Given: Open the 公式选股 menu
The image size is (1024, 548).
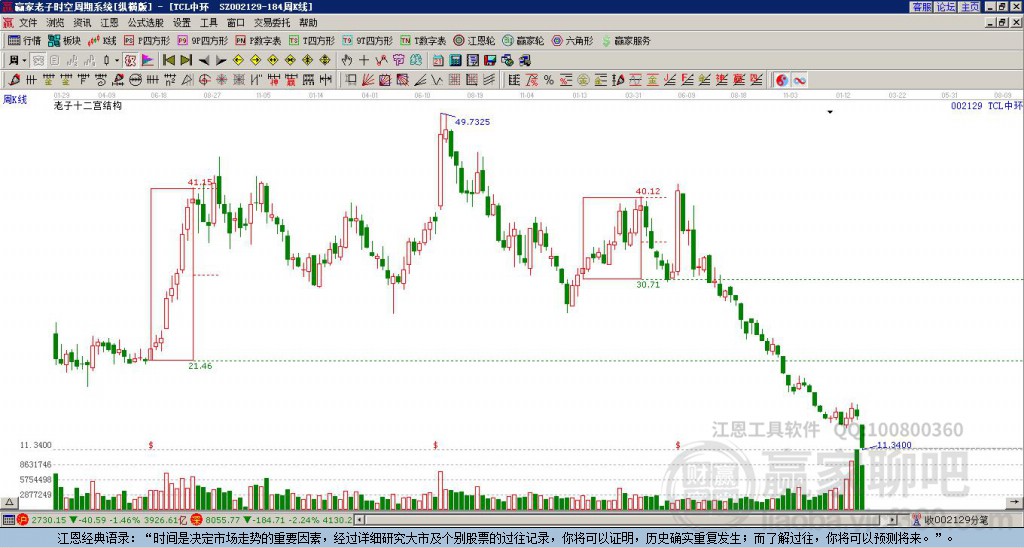Looking at the screenshot, I should pos(146,23).
